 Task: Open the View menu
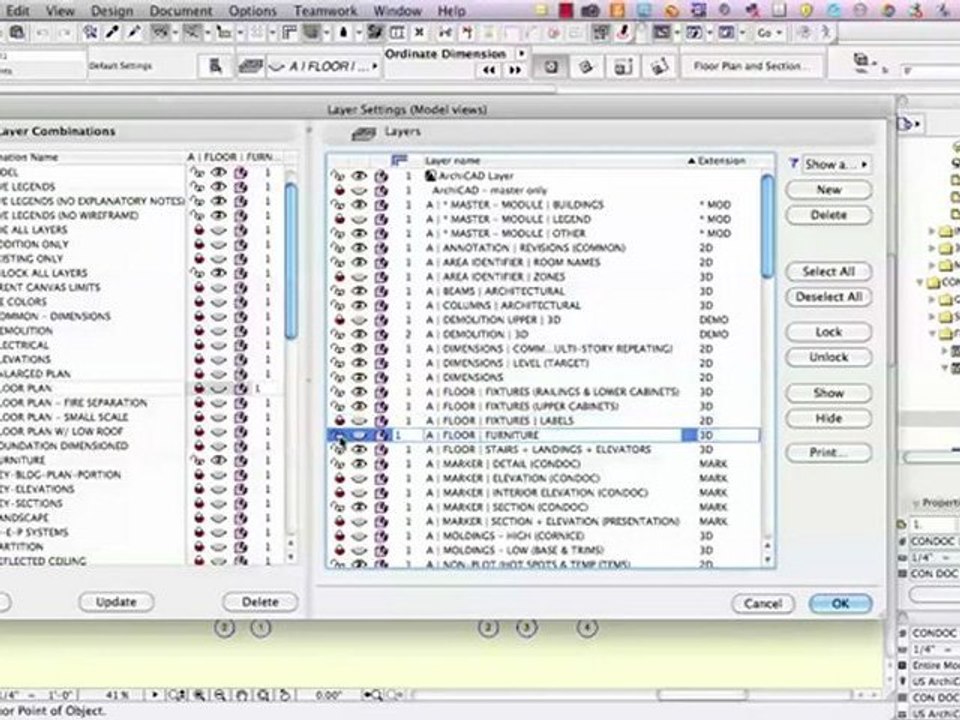tap(59, 10)
